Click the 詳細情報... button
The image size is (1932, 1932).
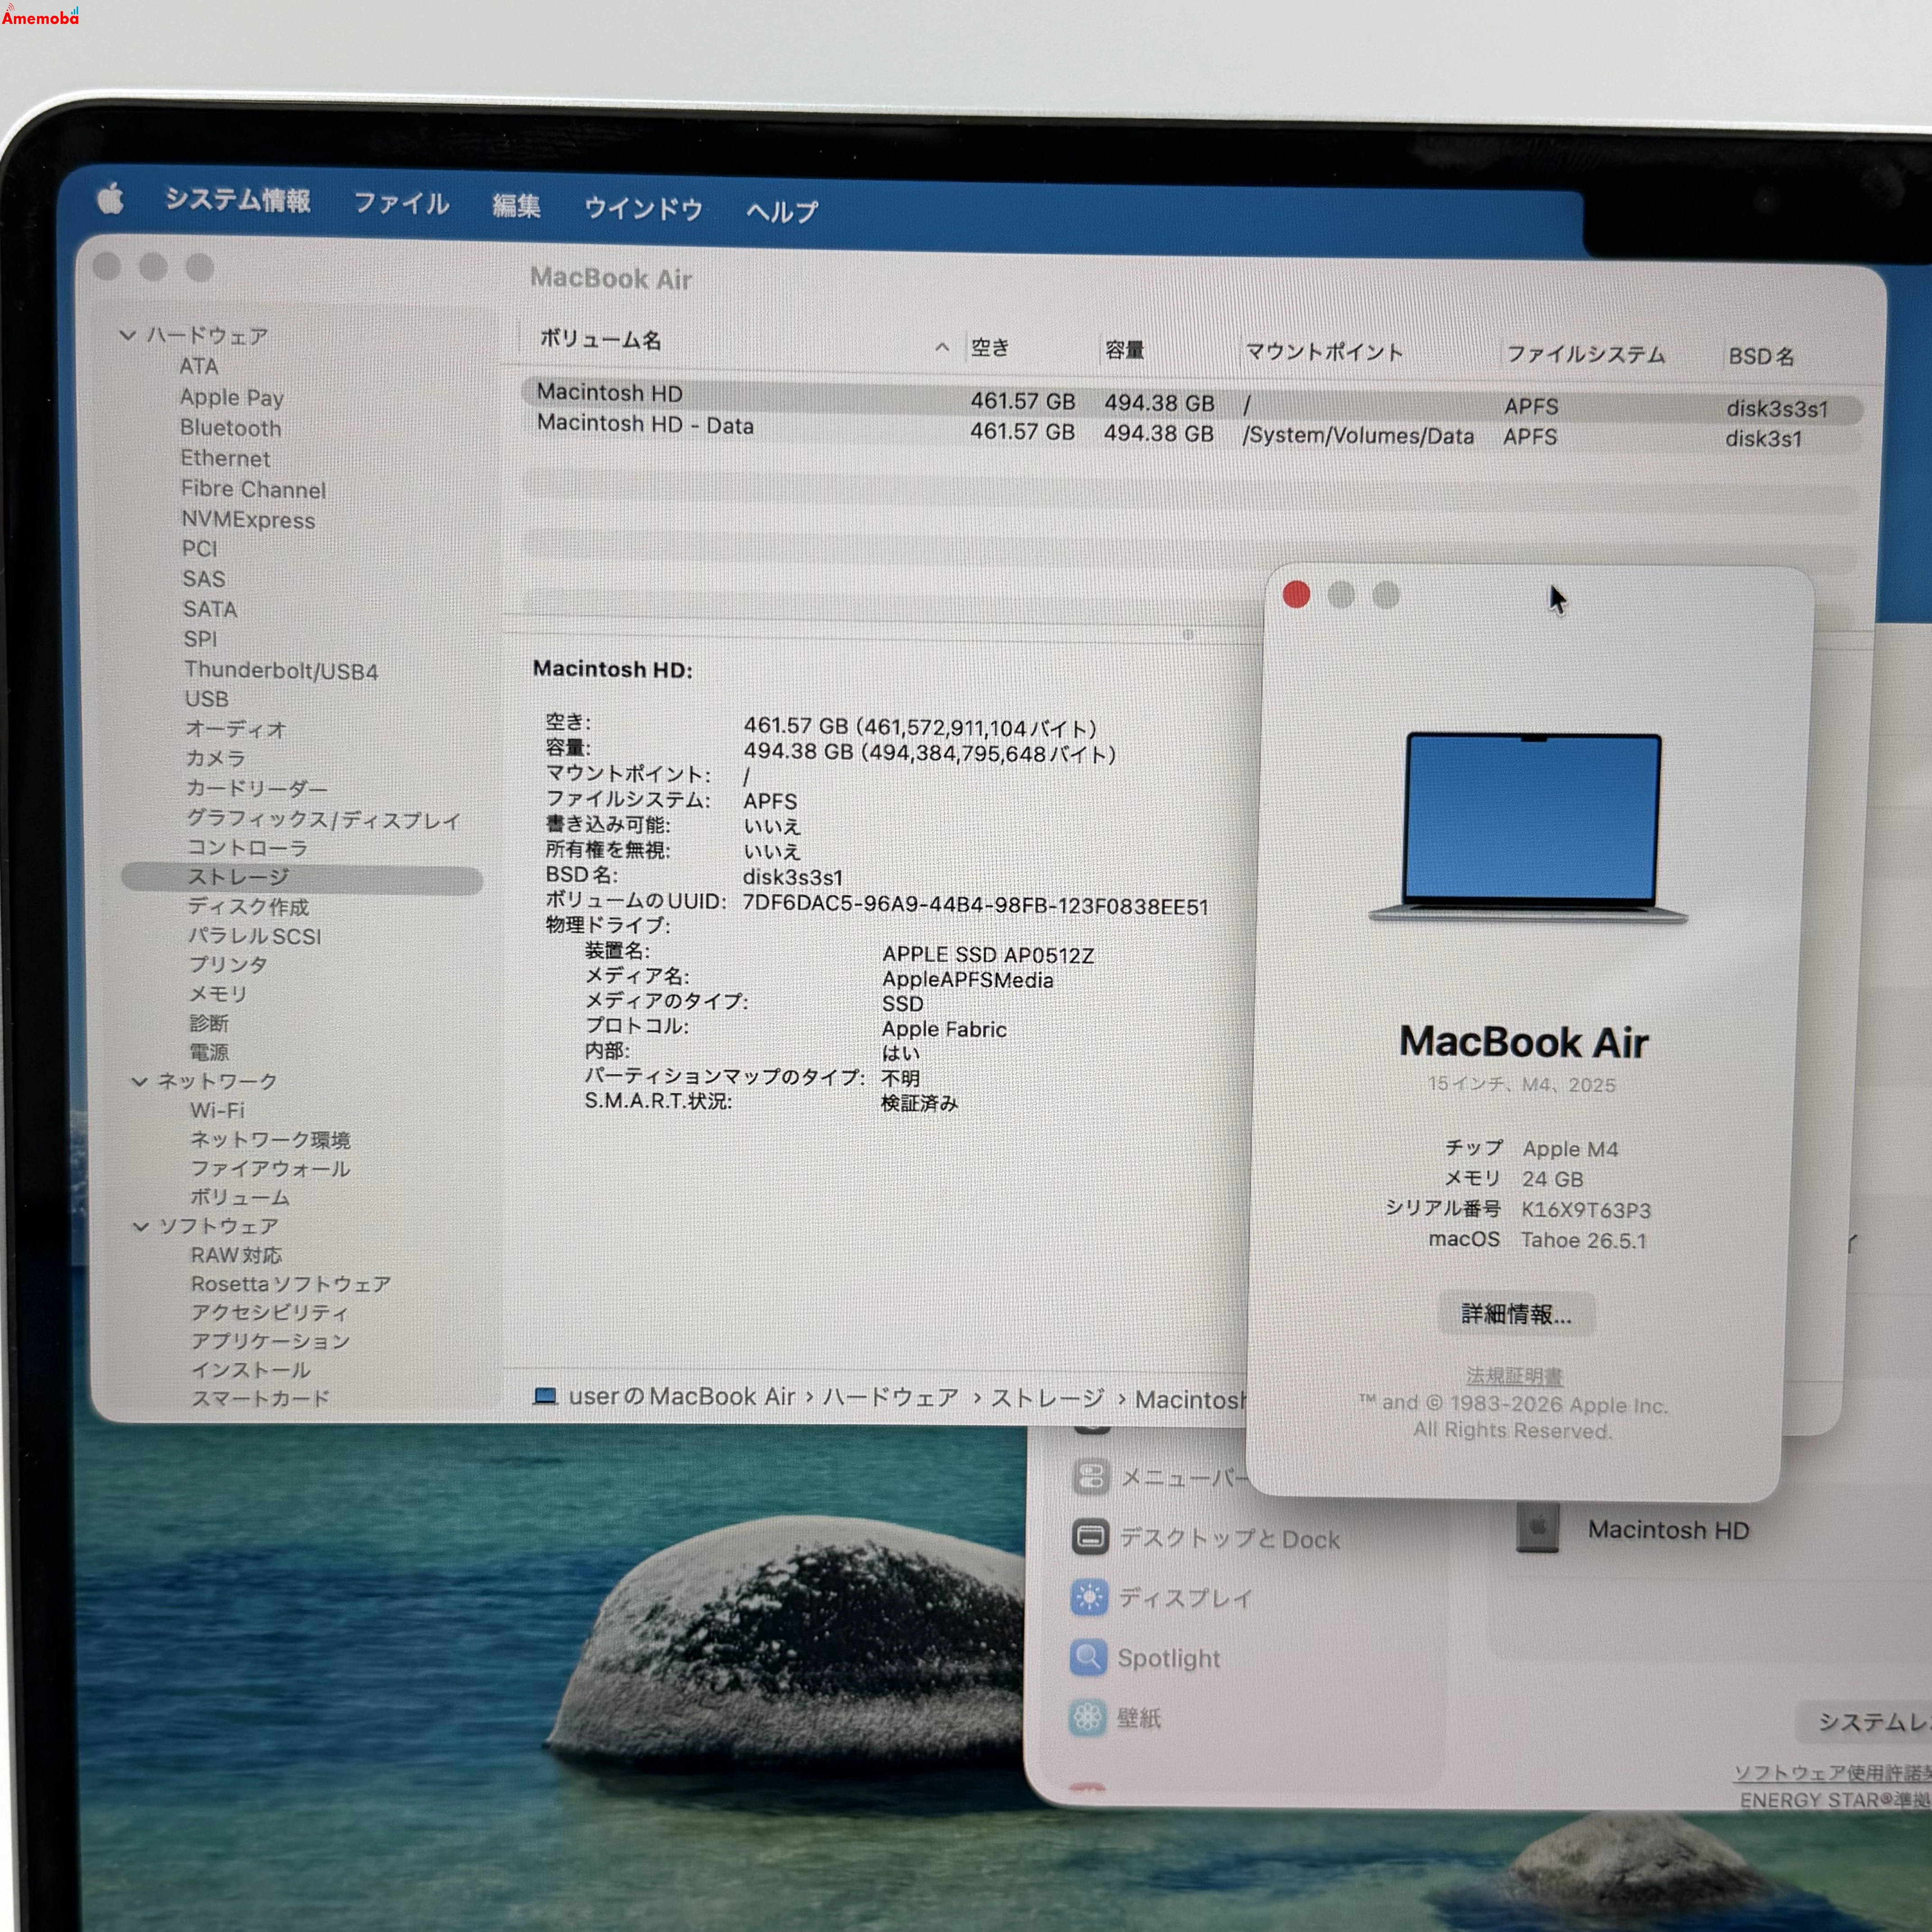(x=1516, y=1314)
